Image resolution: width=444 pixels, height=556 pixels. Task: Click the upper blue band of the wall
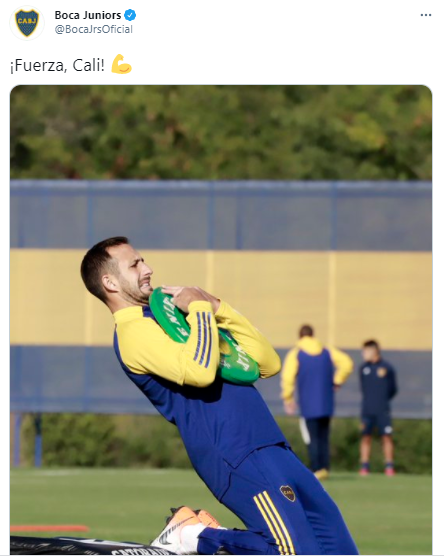coord(221,216)
